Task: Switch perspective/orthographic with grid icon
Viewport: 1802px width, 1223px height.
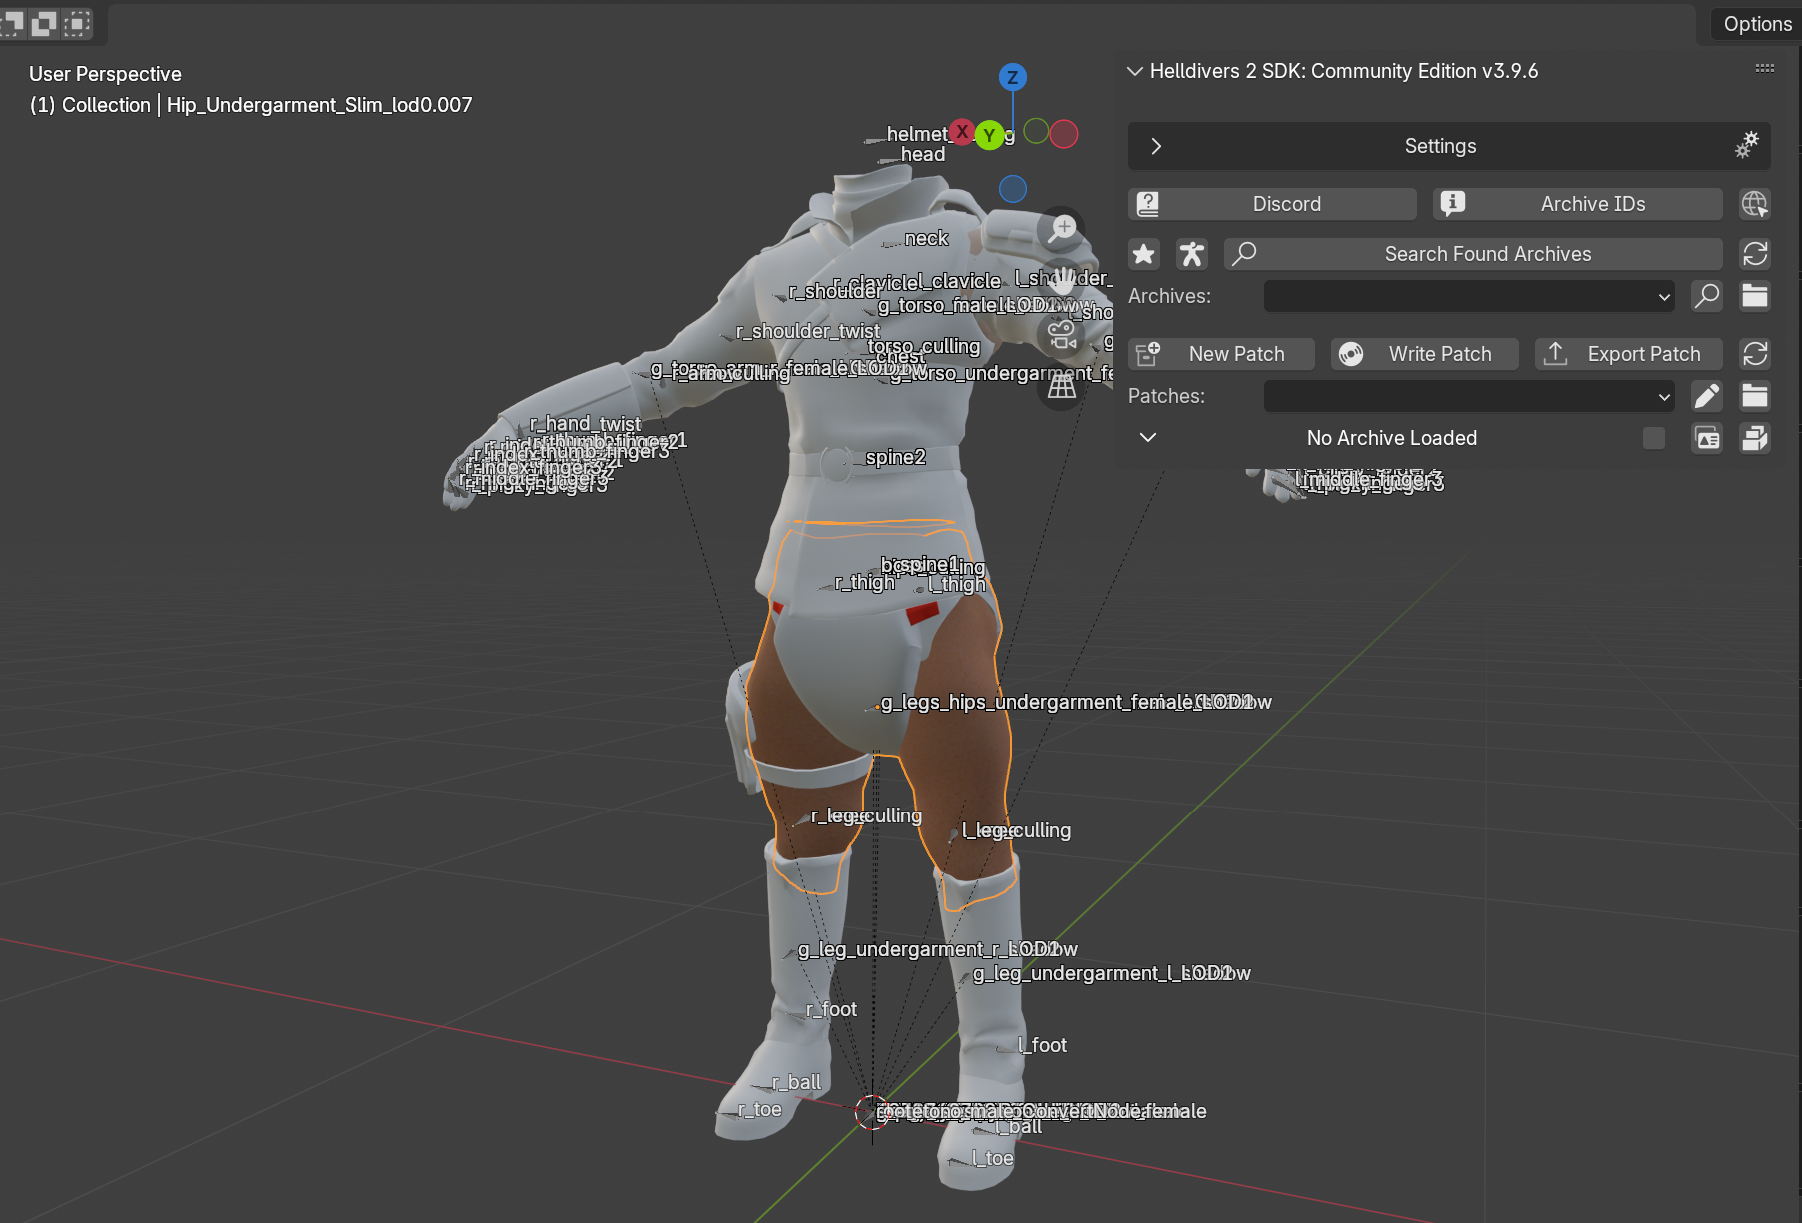Action: coord(1062,385)
